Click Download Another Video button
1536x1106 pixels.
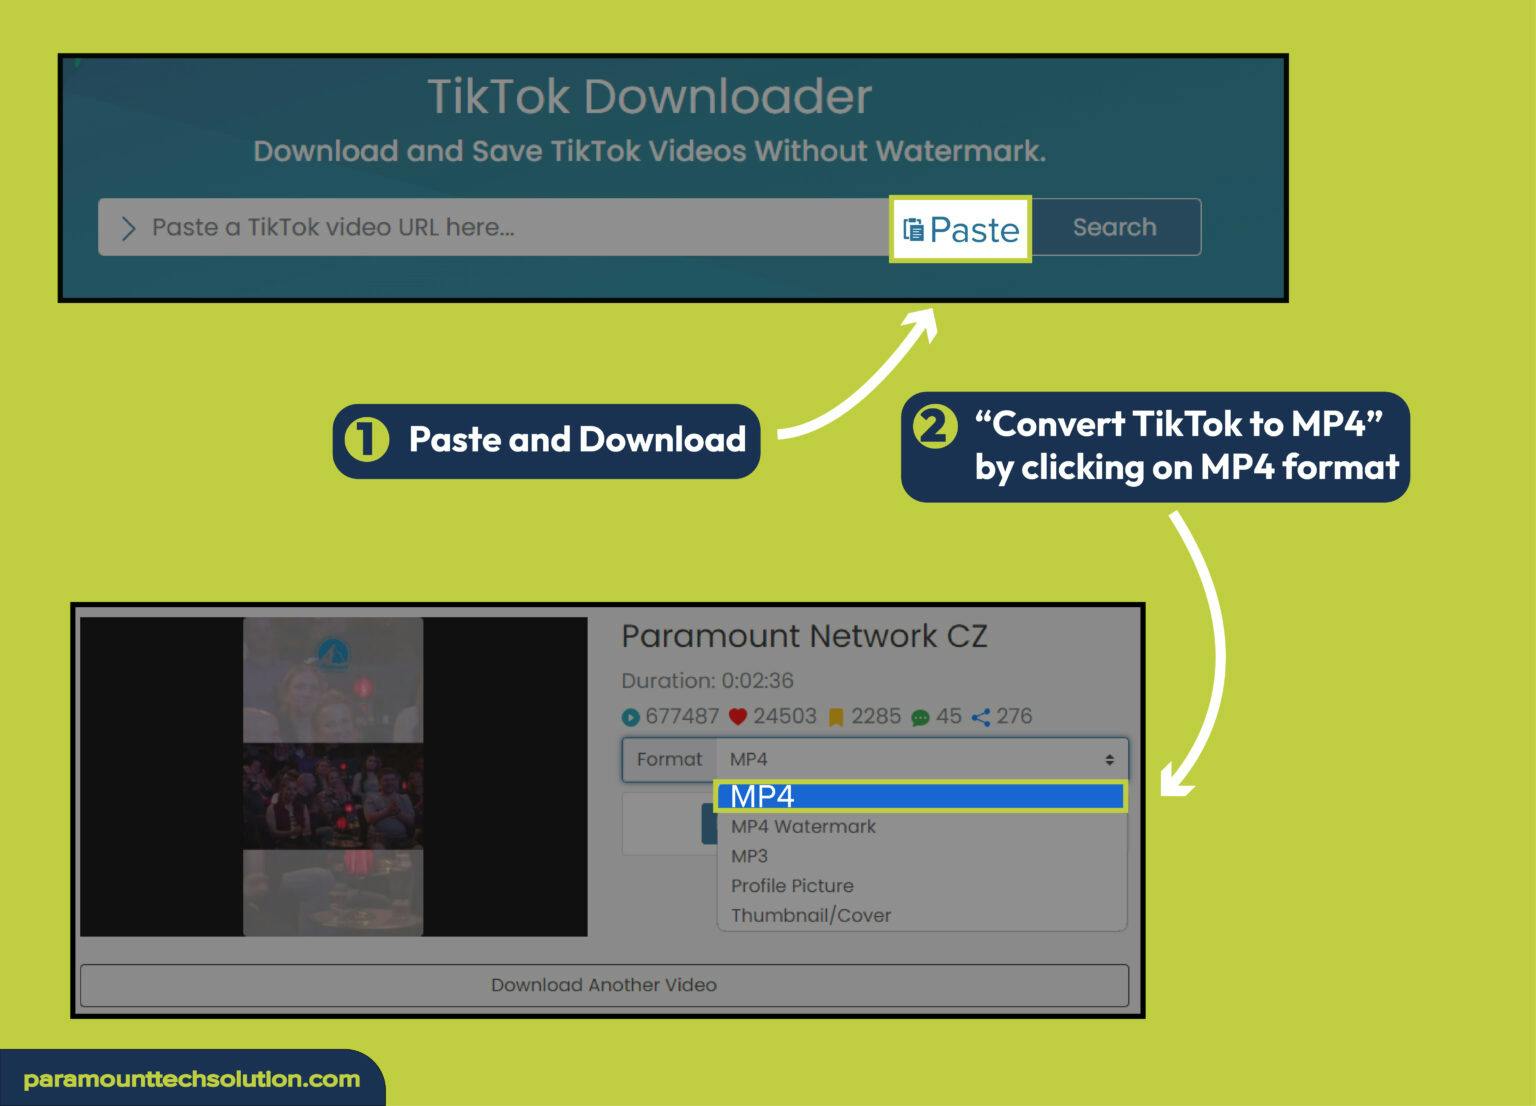click(604, 985)
